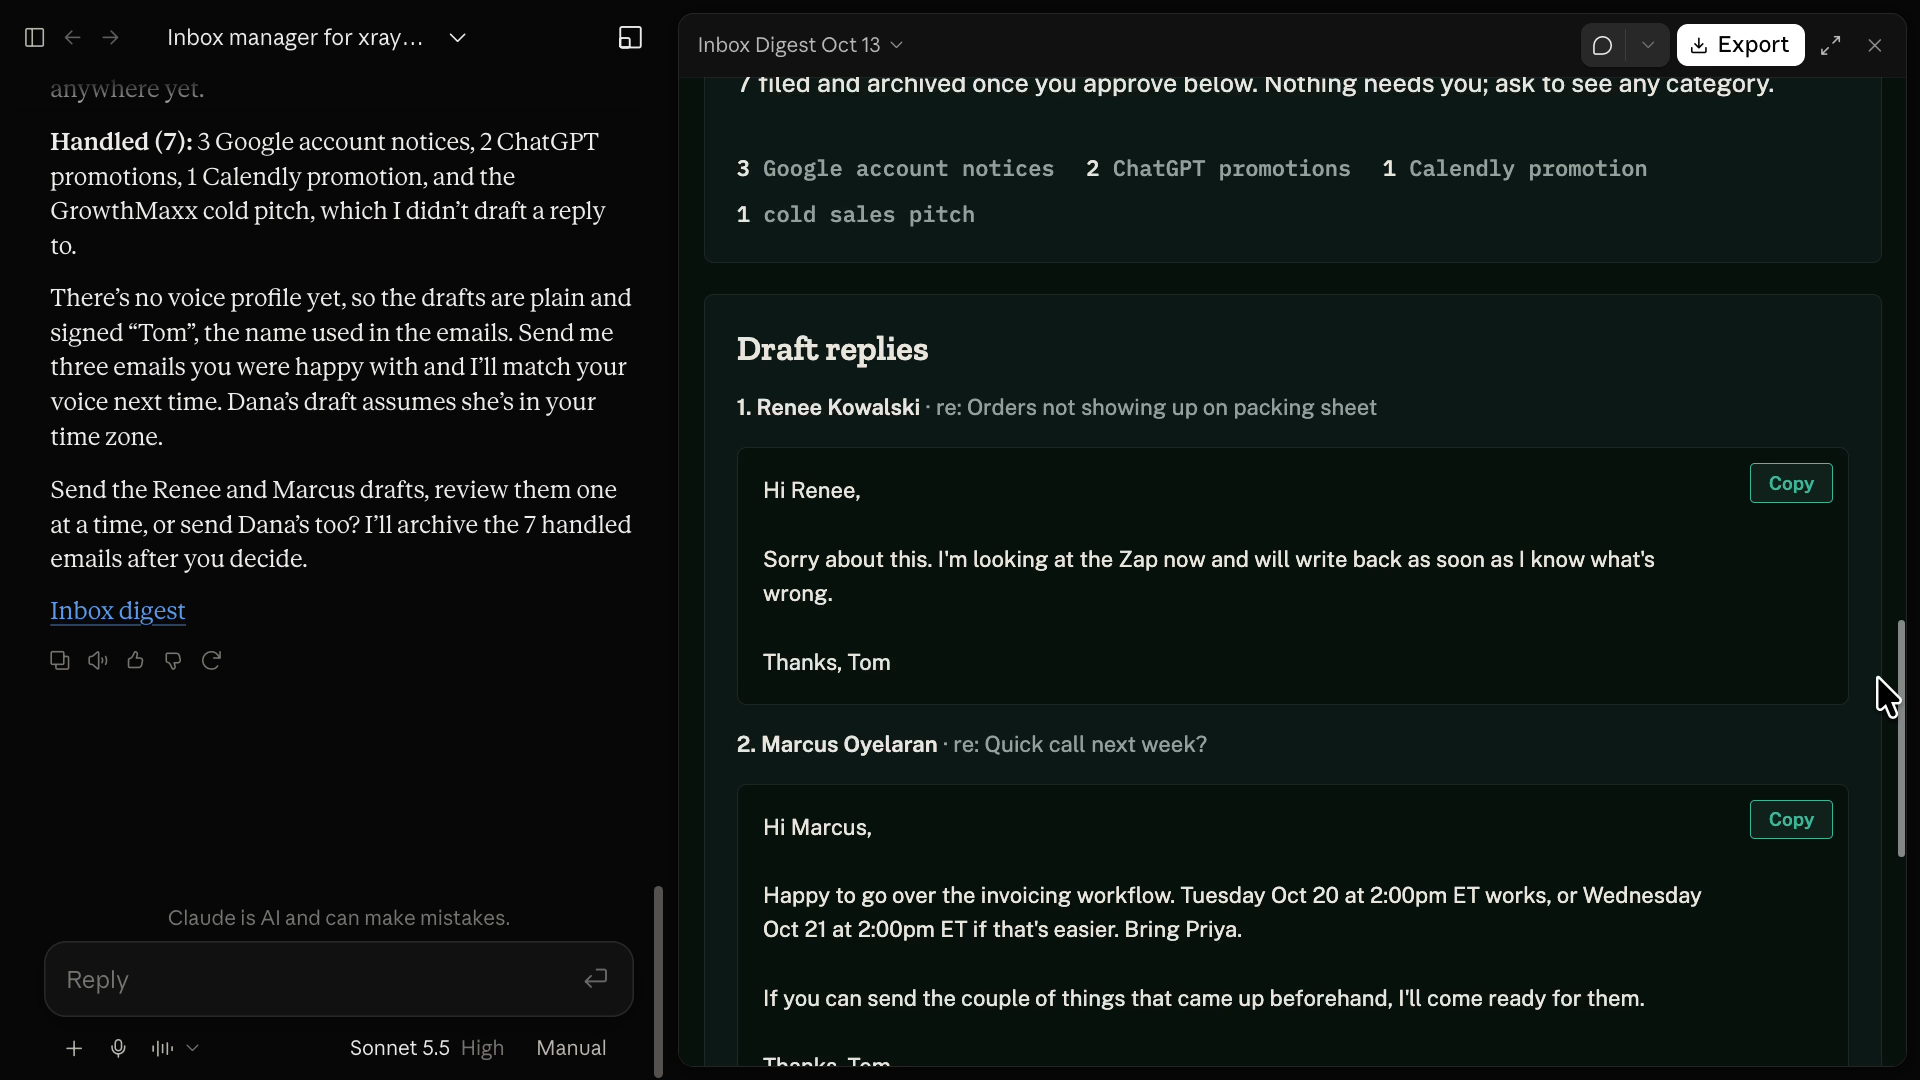Copy the Marcus Oyelaran draft reply
The height and width of the screenshot is (1080, 1920).
point(1790,819)
